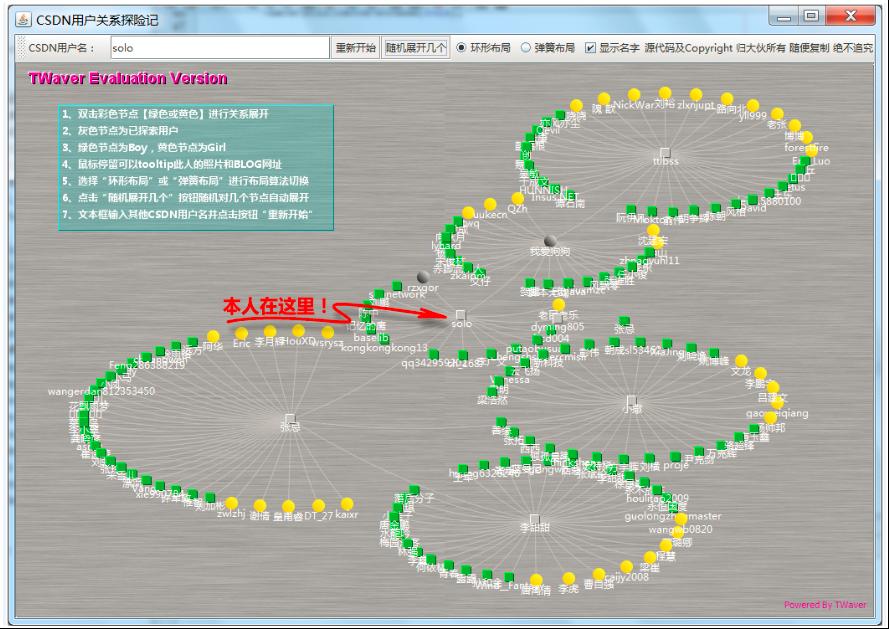Click the yellow DT_27 node
The height and width of the screenshot is (629, 889).
pos(319,505)
